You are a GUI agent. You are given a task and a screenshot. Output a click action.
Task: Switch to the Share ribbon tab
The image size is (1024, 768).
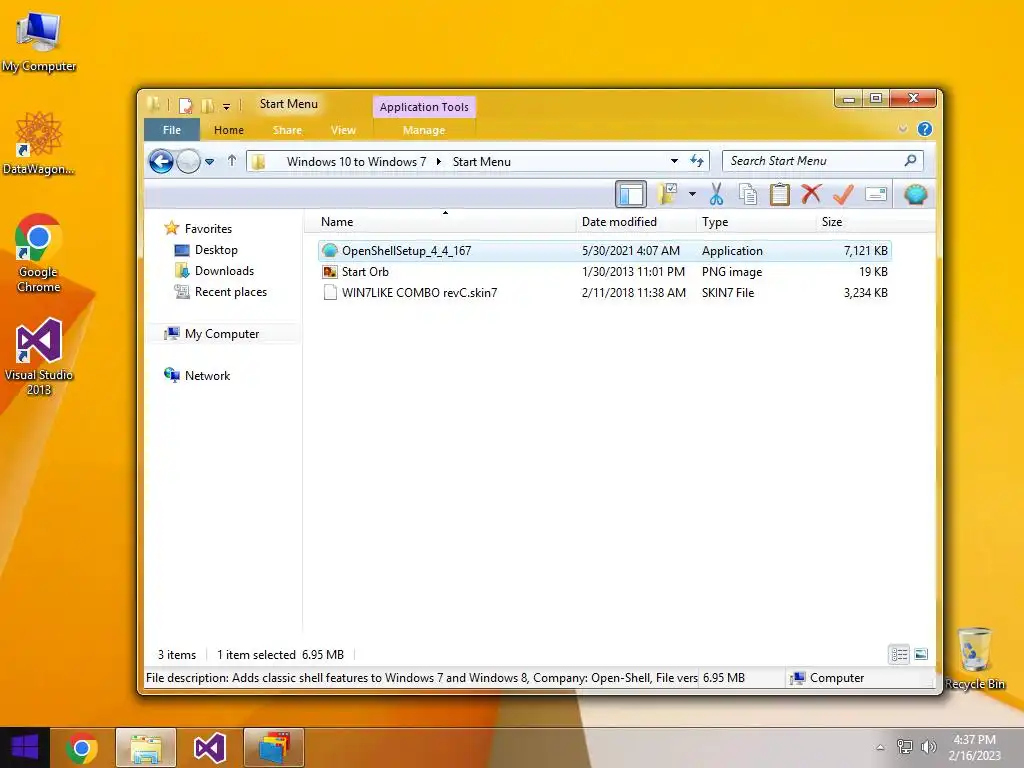(287, 130)
